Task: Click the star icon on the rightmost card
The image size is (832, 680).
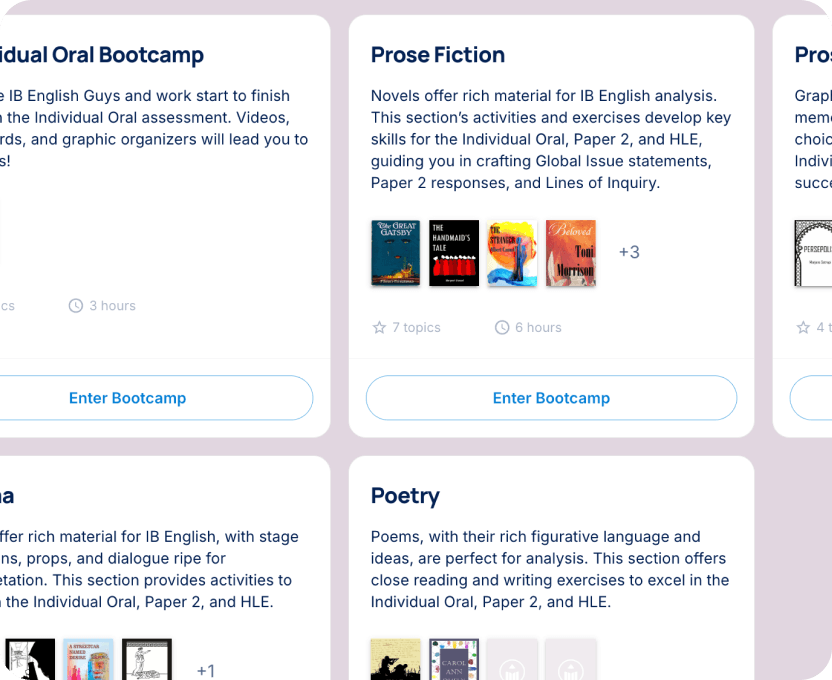Action: (x=802, y=328)
